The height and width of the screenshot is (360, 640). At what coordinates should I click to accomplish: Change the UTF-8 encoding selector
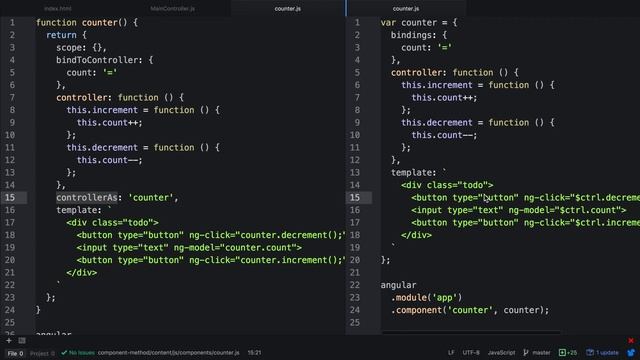pos(471,353)
